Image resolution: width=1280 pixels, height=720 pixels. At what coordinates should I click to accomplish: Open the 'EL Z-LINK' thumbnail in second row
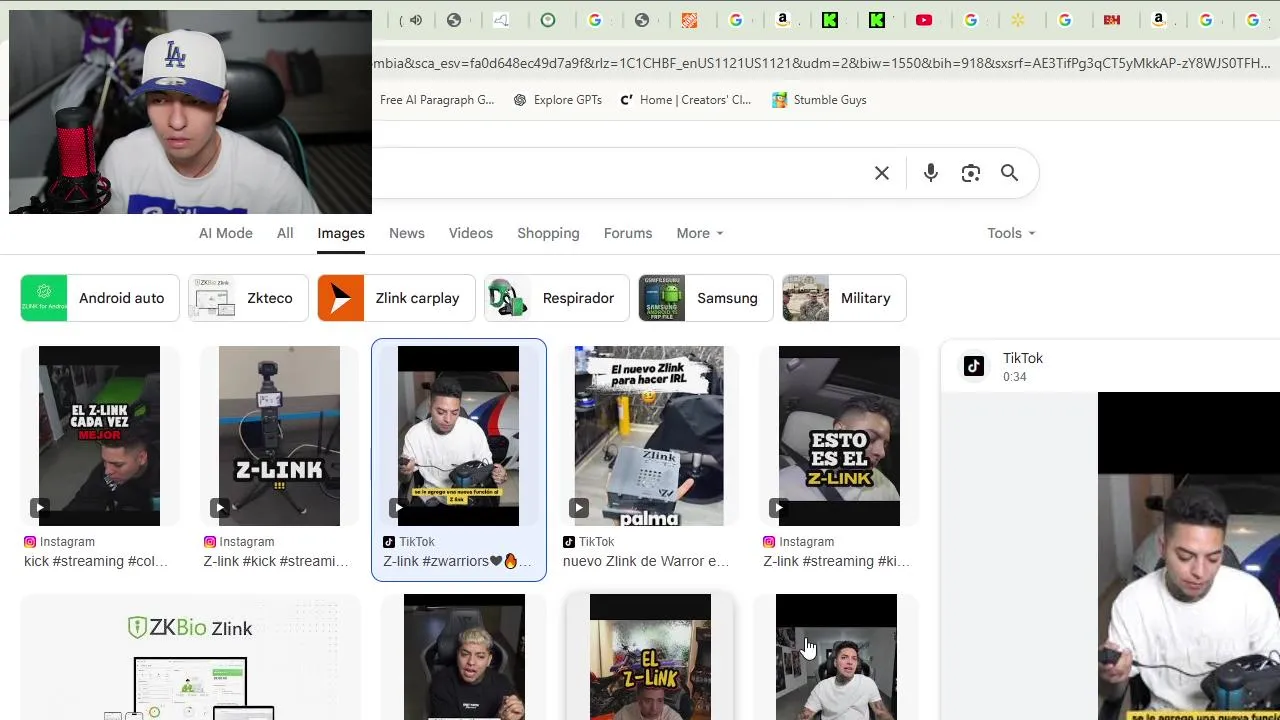tap(650, 657)
